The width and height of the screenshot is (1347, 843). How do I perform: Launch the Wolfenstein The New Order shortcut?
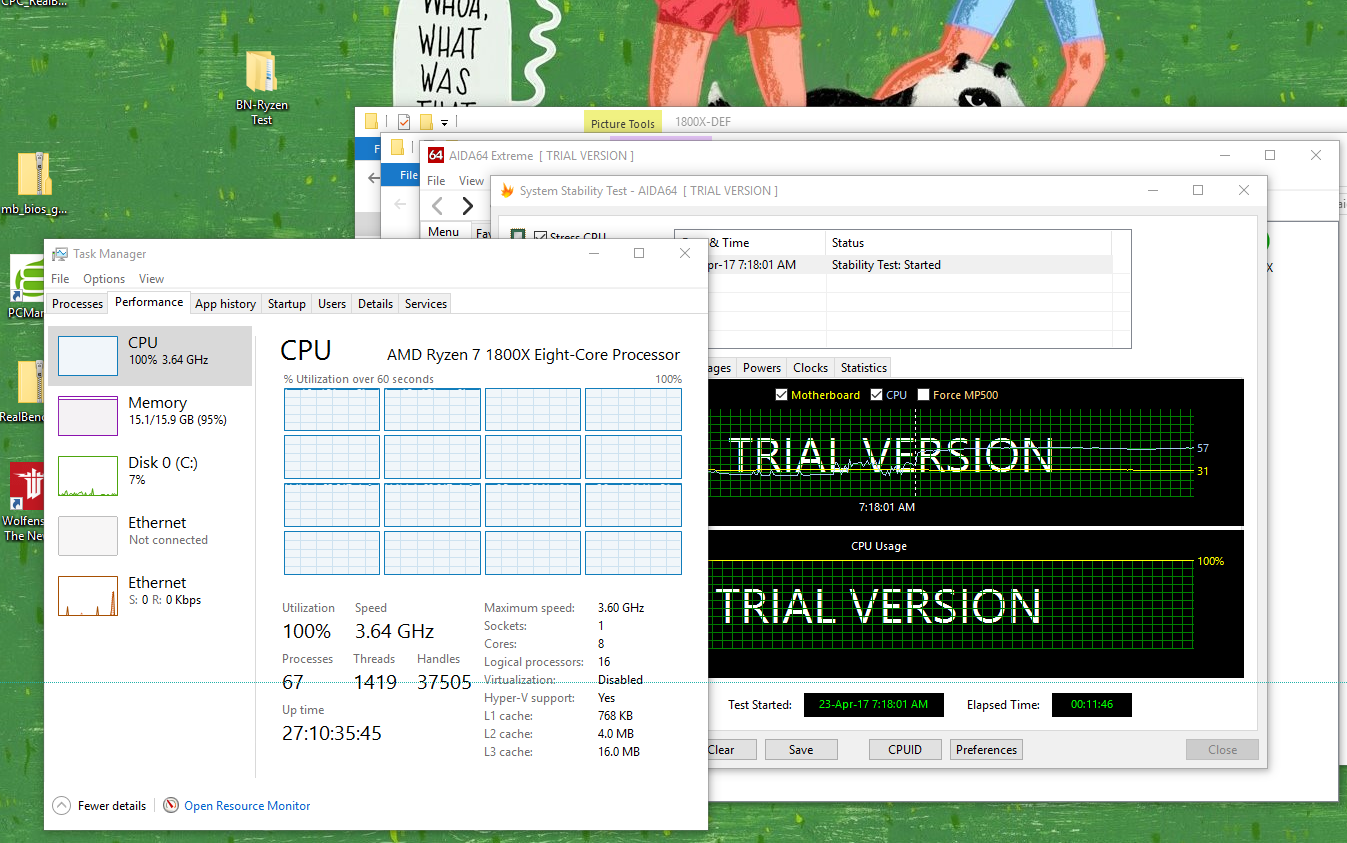[x=27, y=502]
